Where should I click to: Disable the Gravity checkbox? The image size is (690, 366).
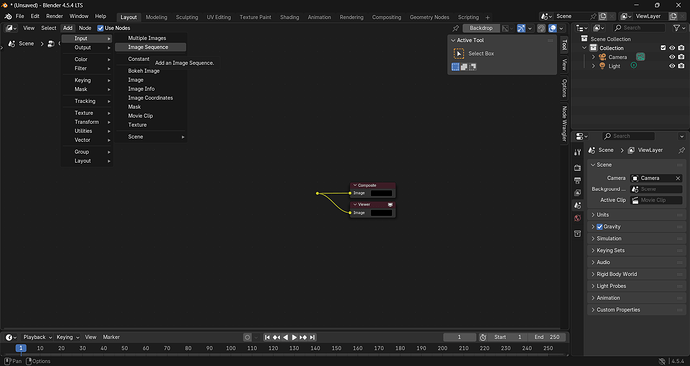[x=599, y=227]
